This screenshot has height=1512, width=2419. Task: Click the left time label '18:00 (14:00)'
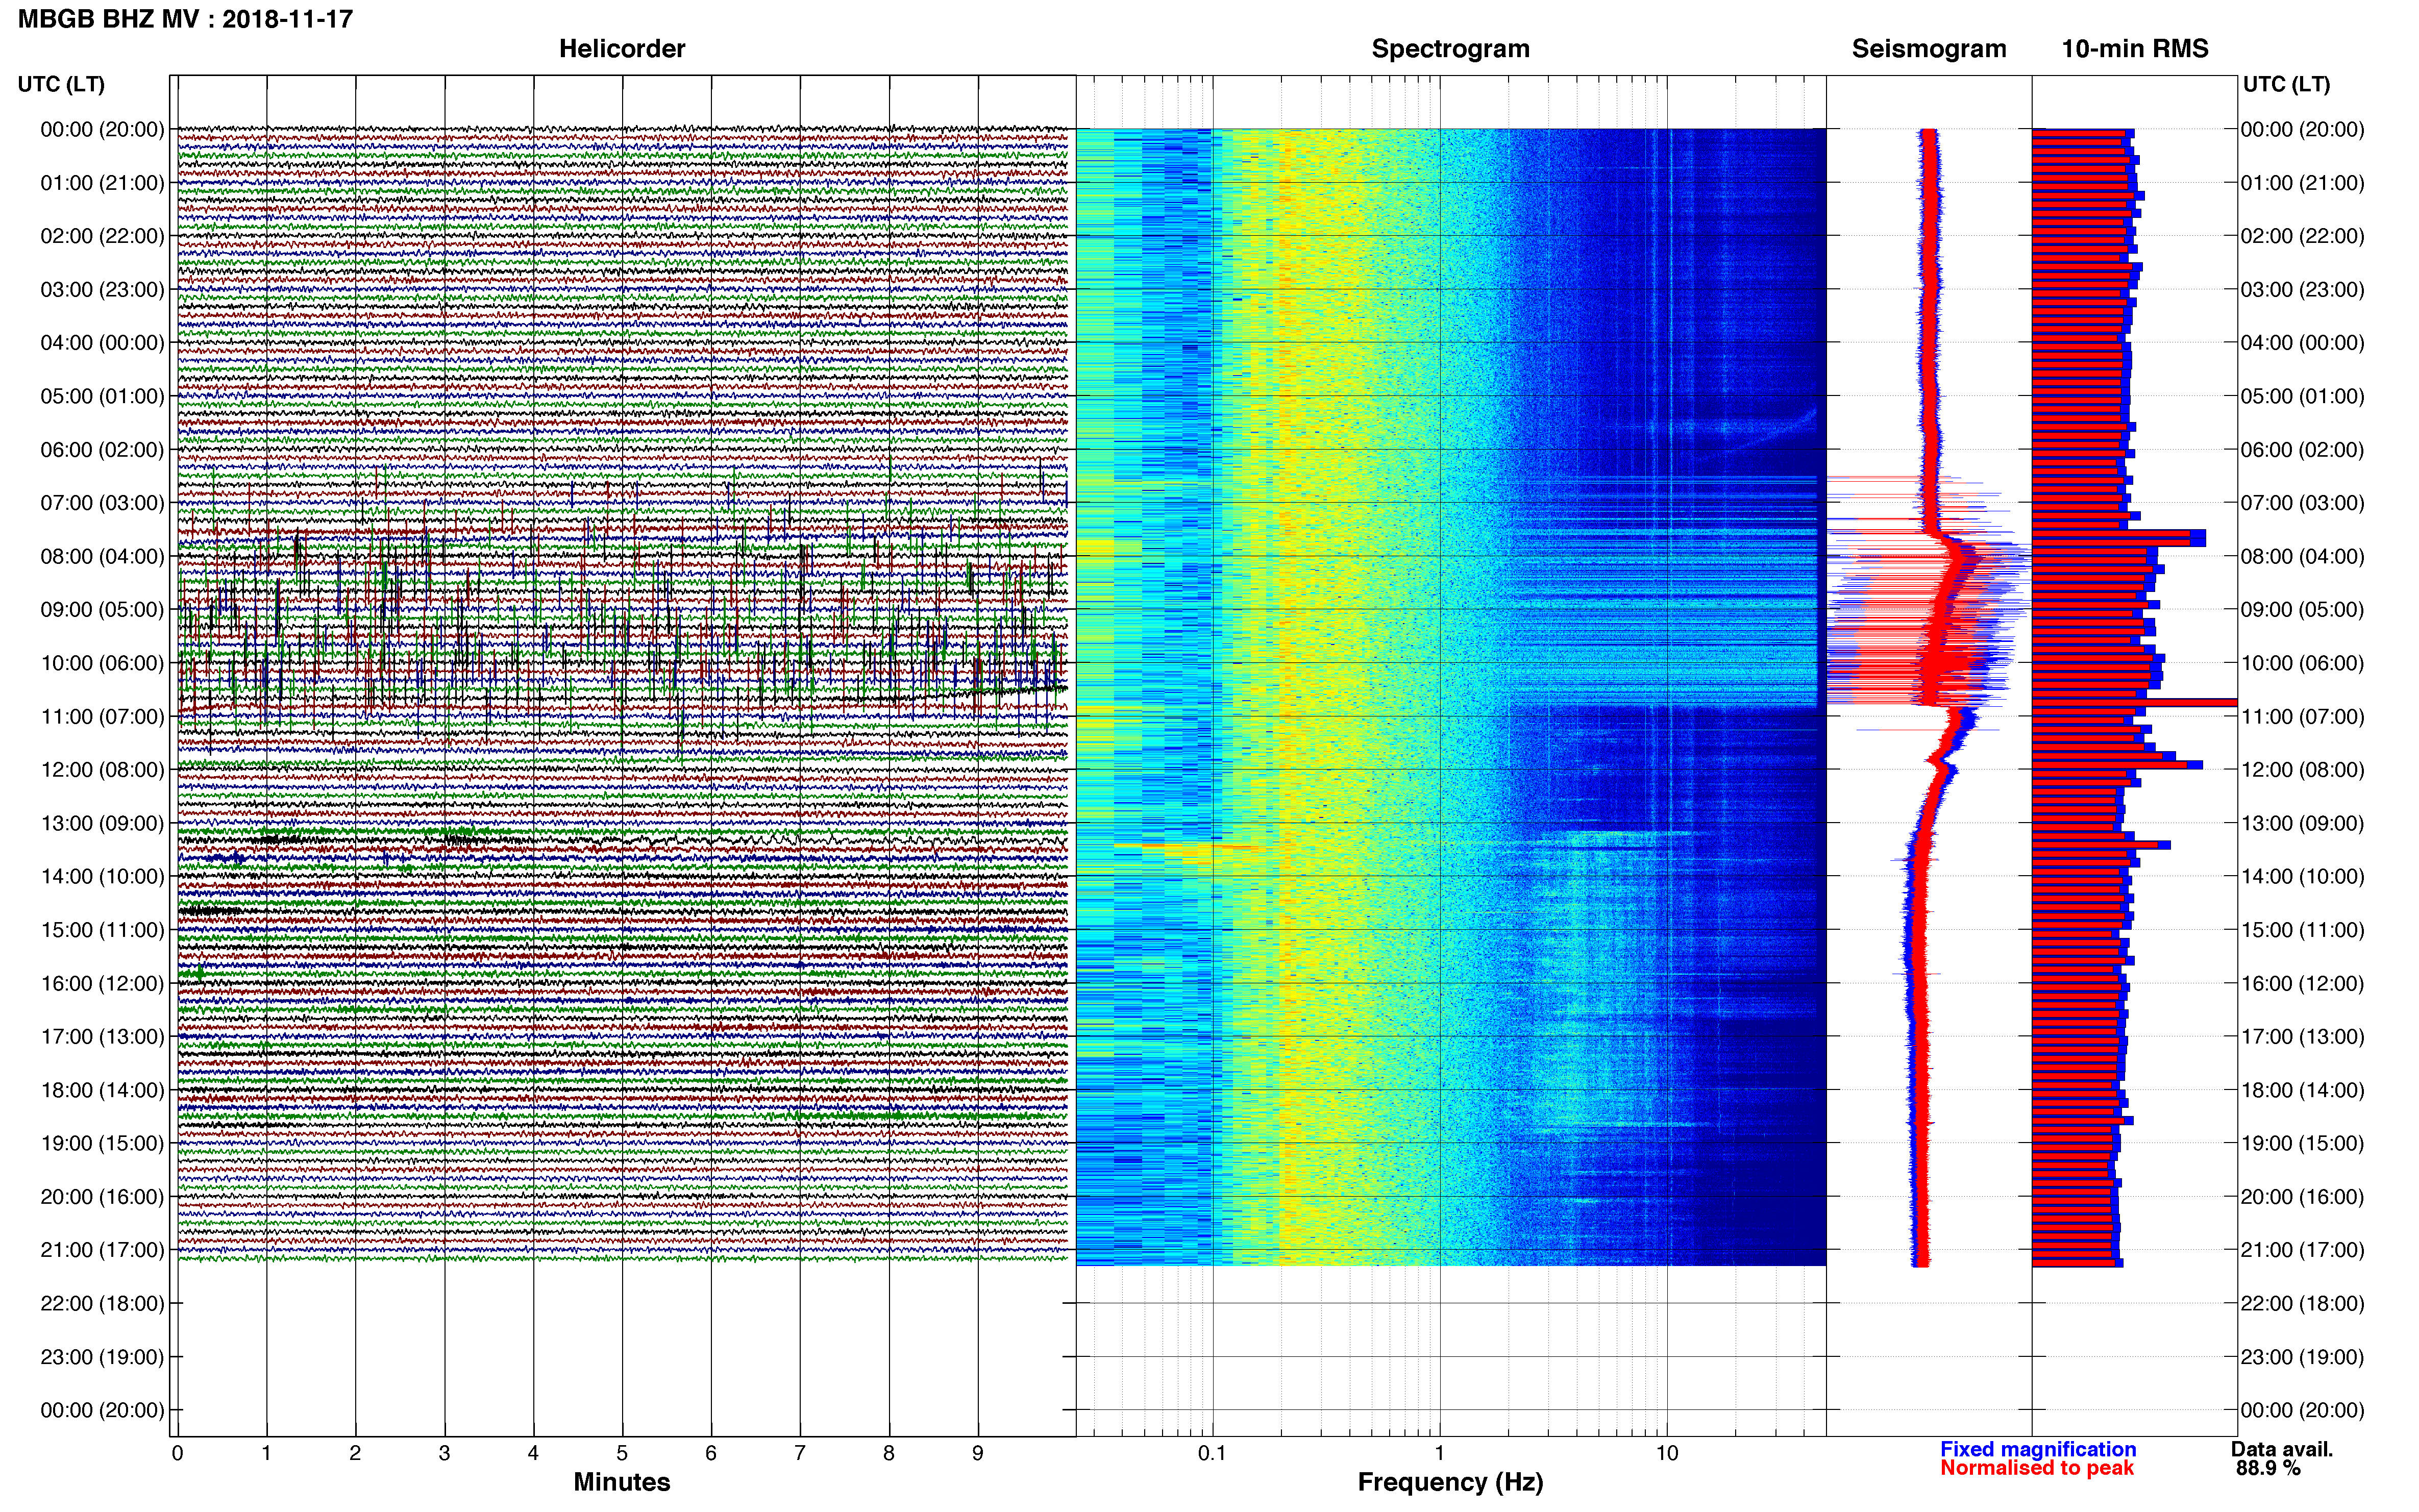pos(102,1090)
